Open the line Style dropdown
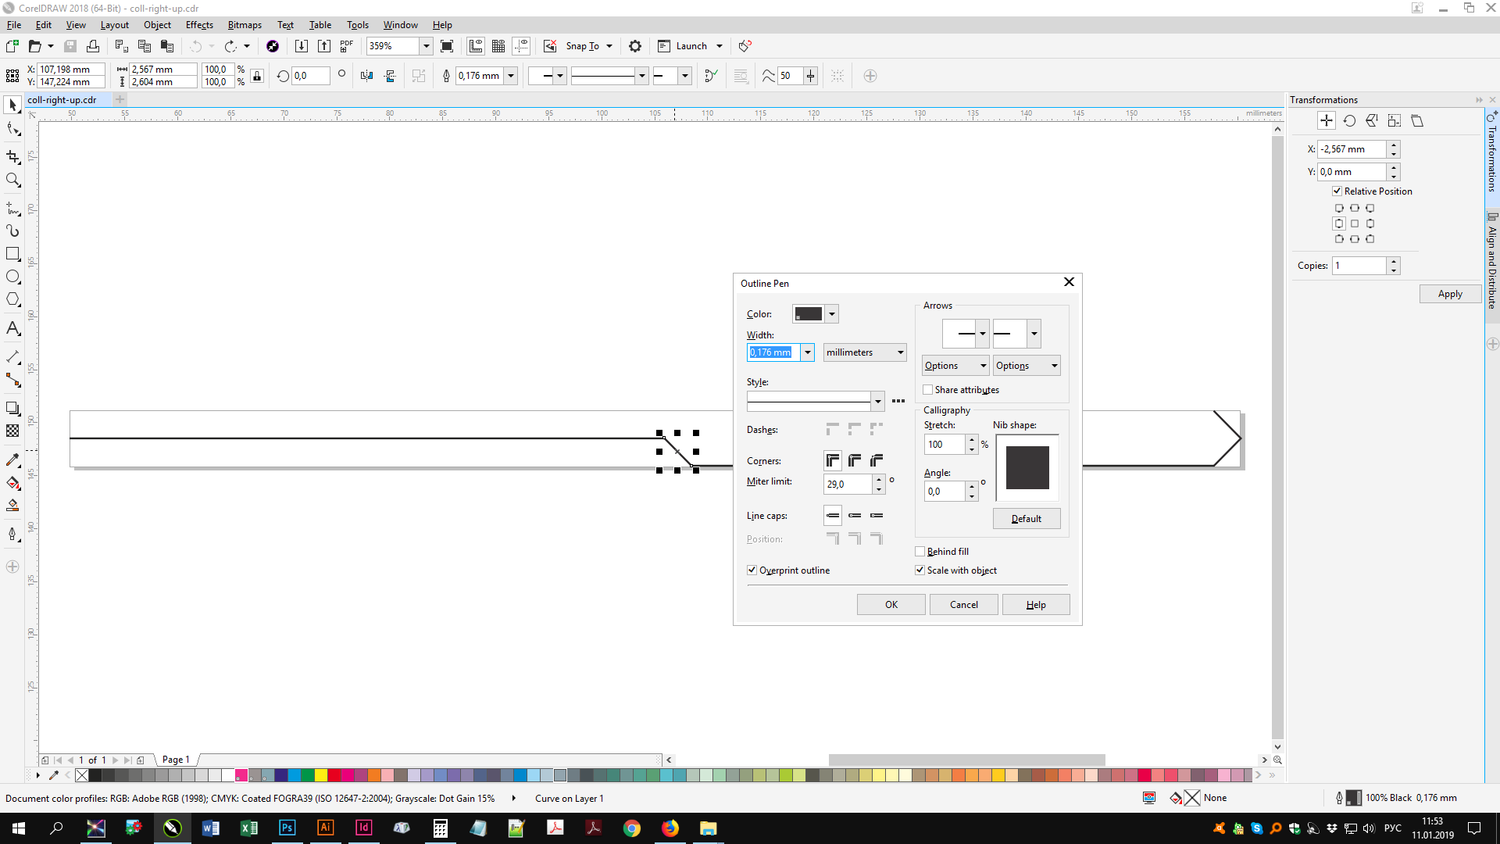Viewport: 1500px width, 844px height. [877, 401]
